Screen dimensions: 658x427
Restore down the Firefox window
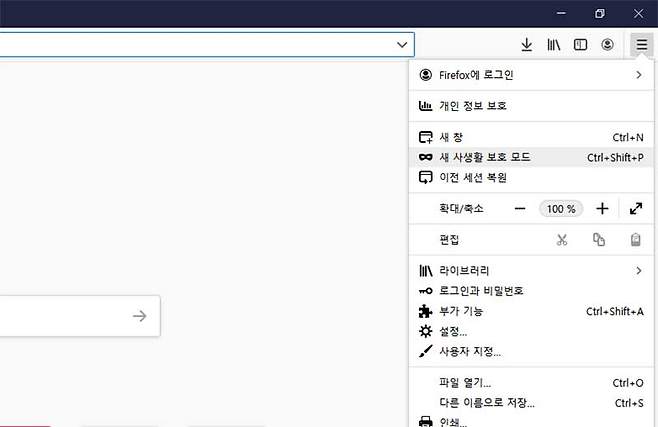pos(600,13)
